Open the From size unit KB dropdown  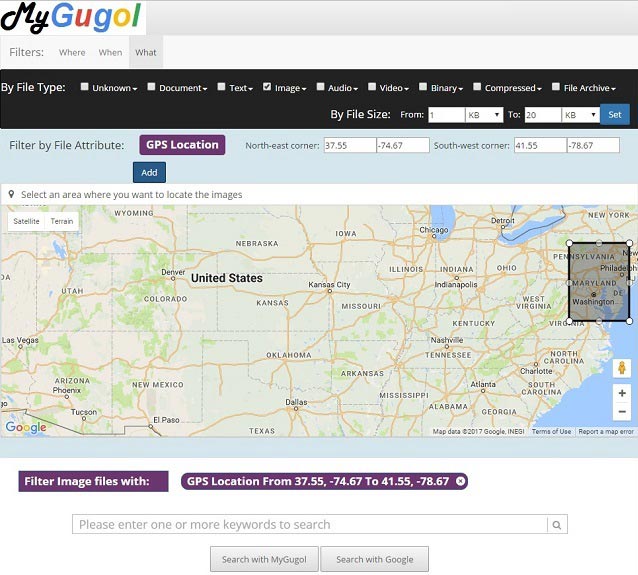(x=484, y=115)
